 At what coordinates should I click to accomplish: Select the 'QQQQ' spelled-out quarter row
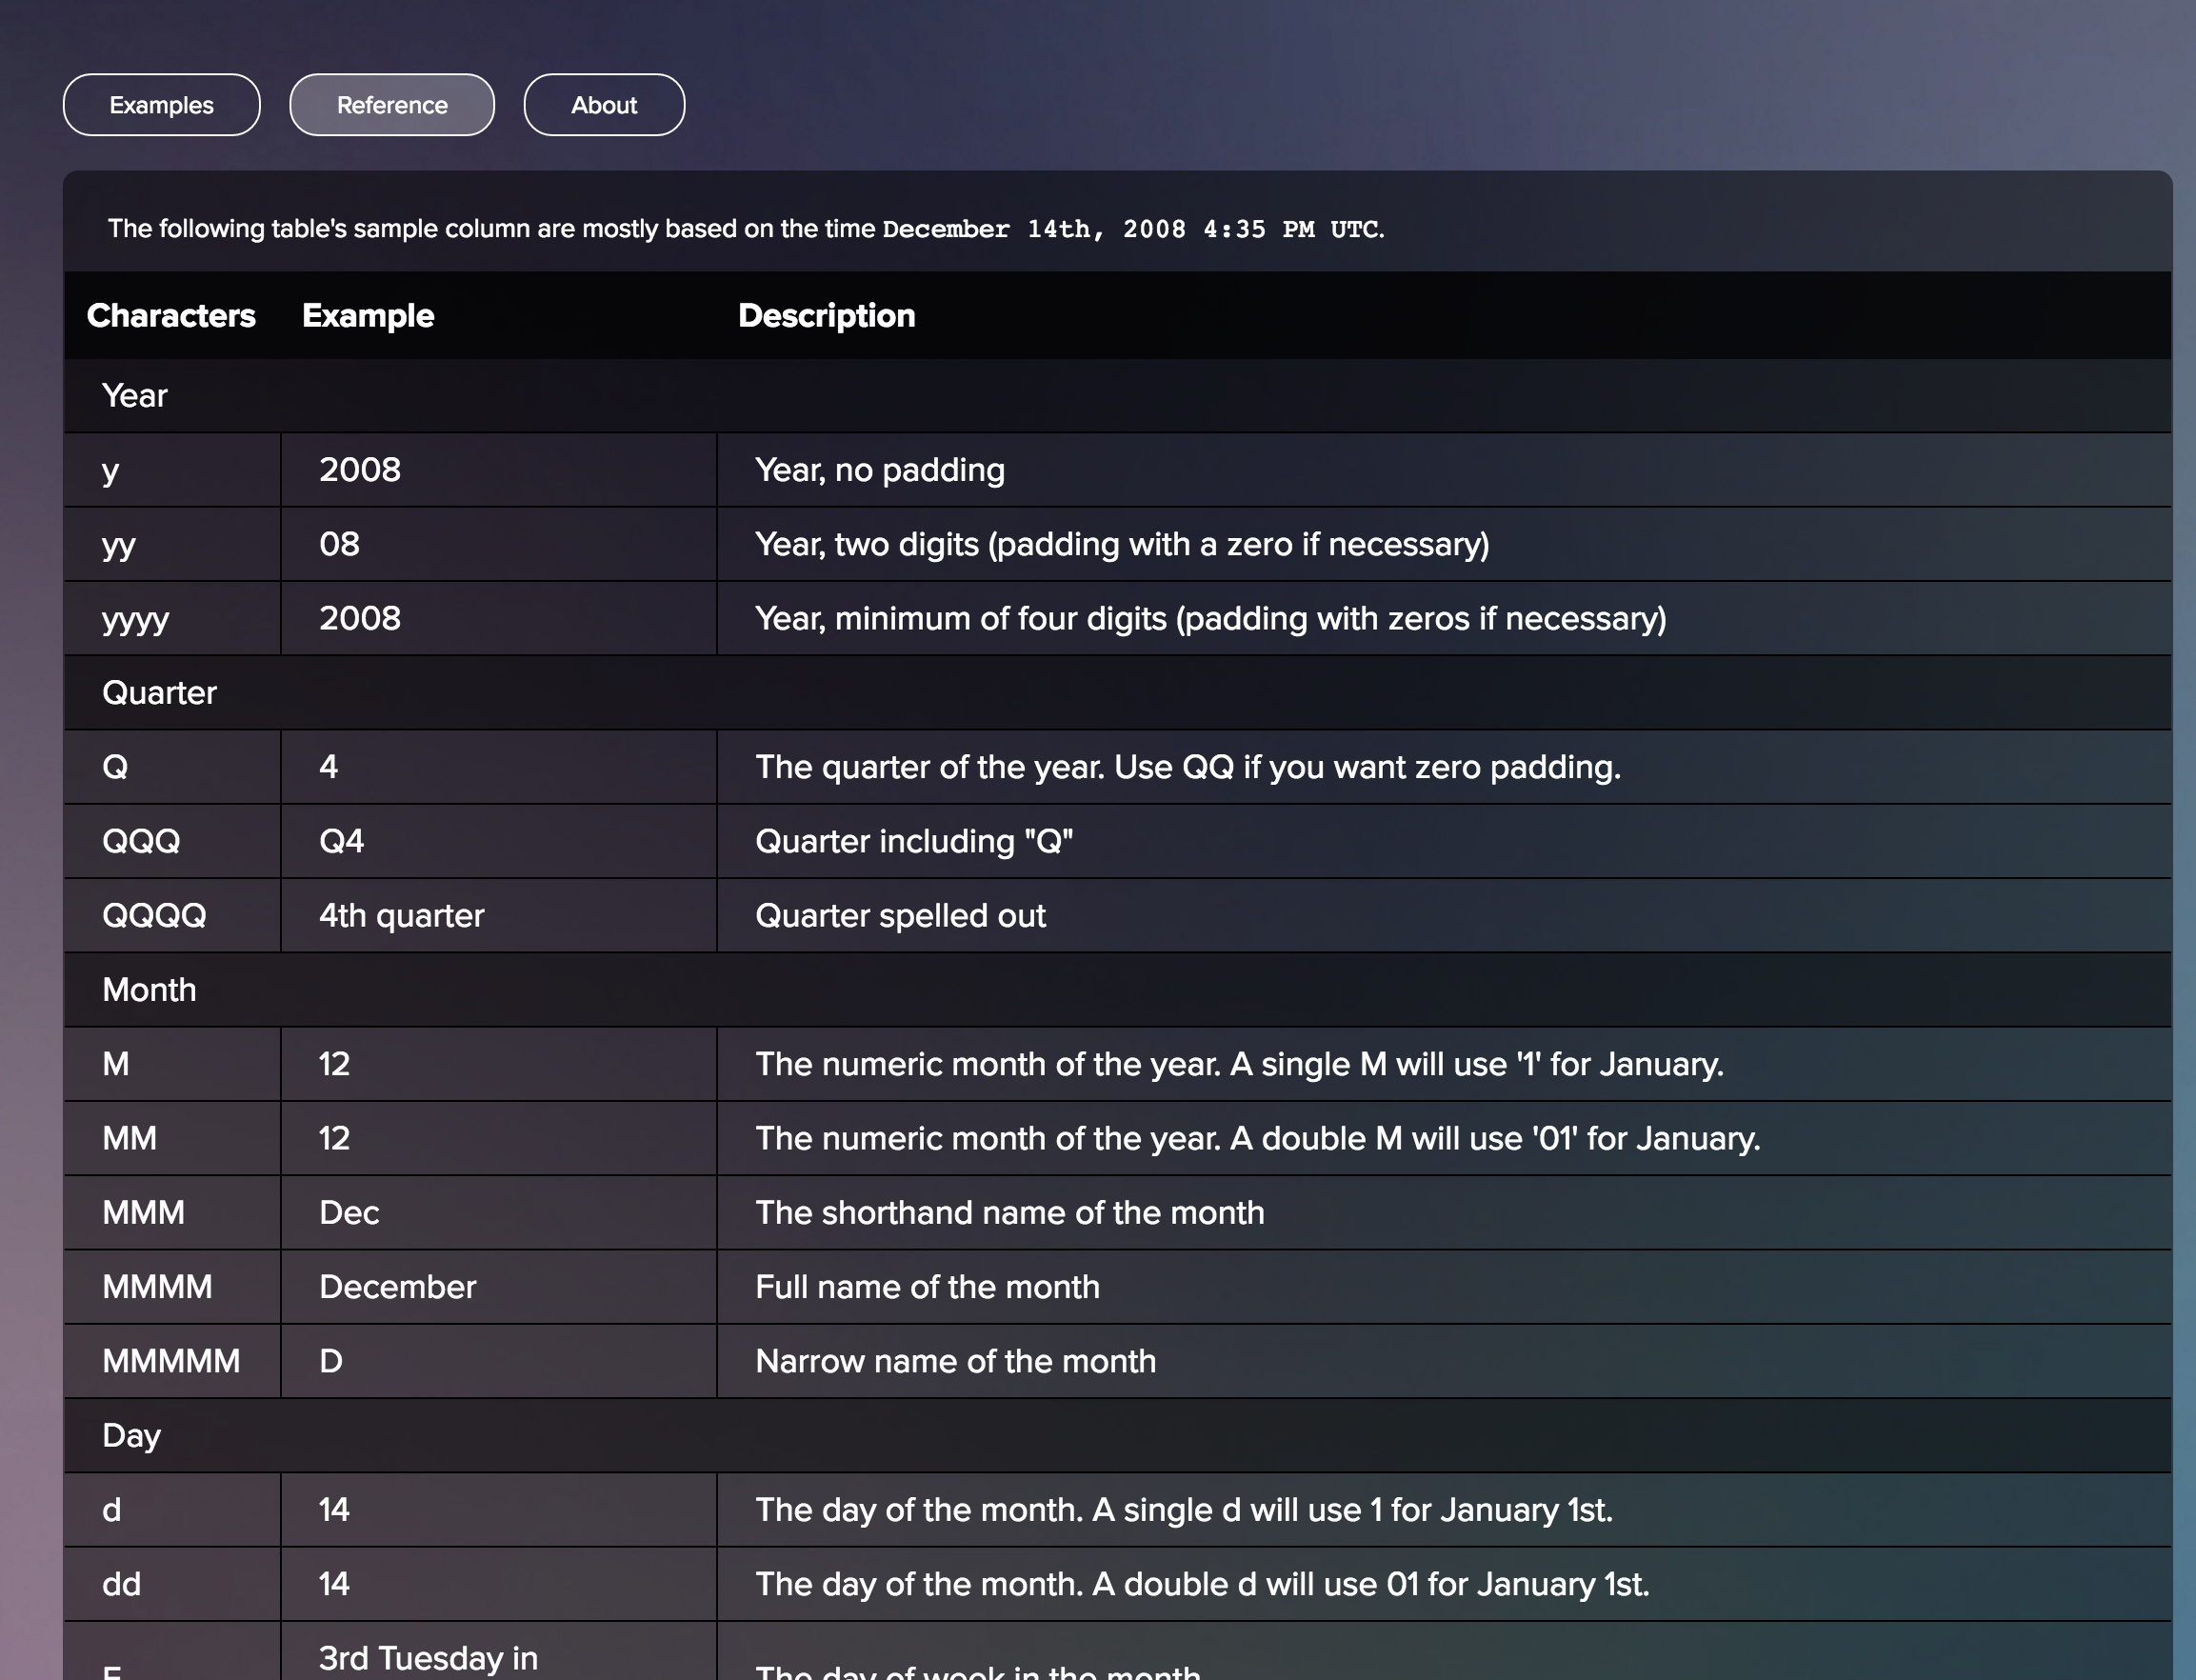(x=170, y=915)
